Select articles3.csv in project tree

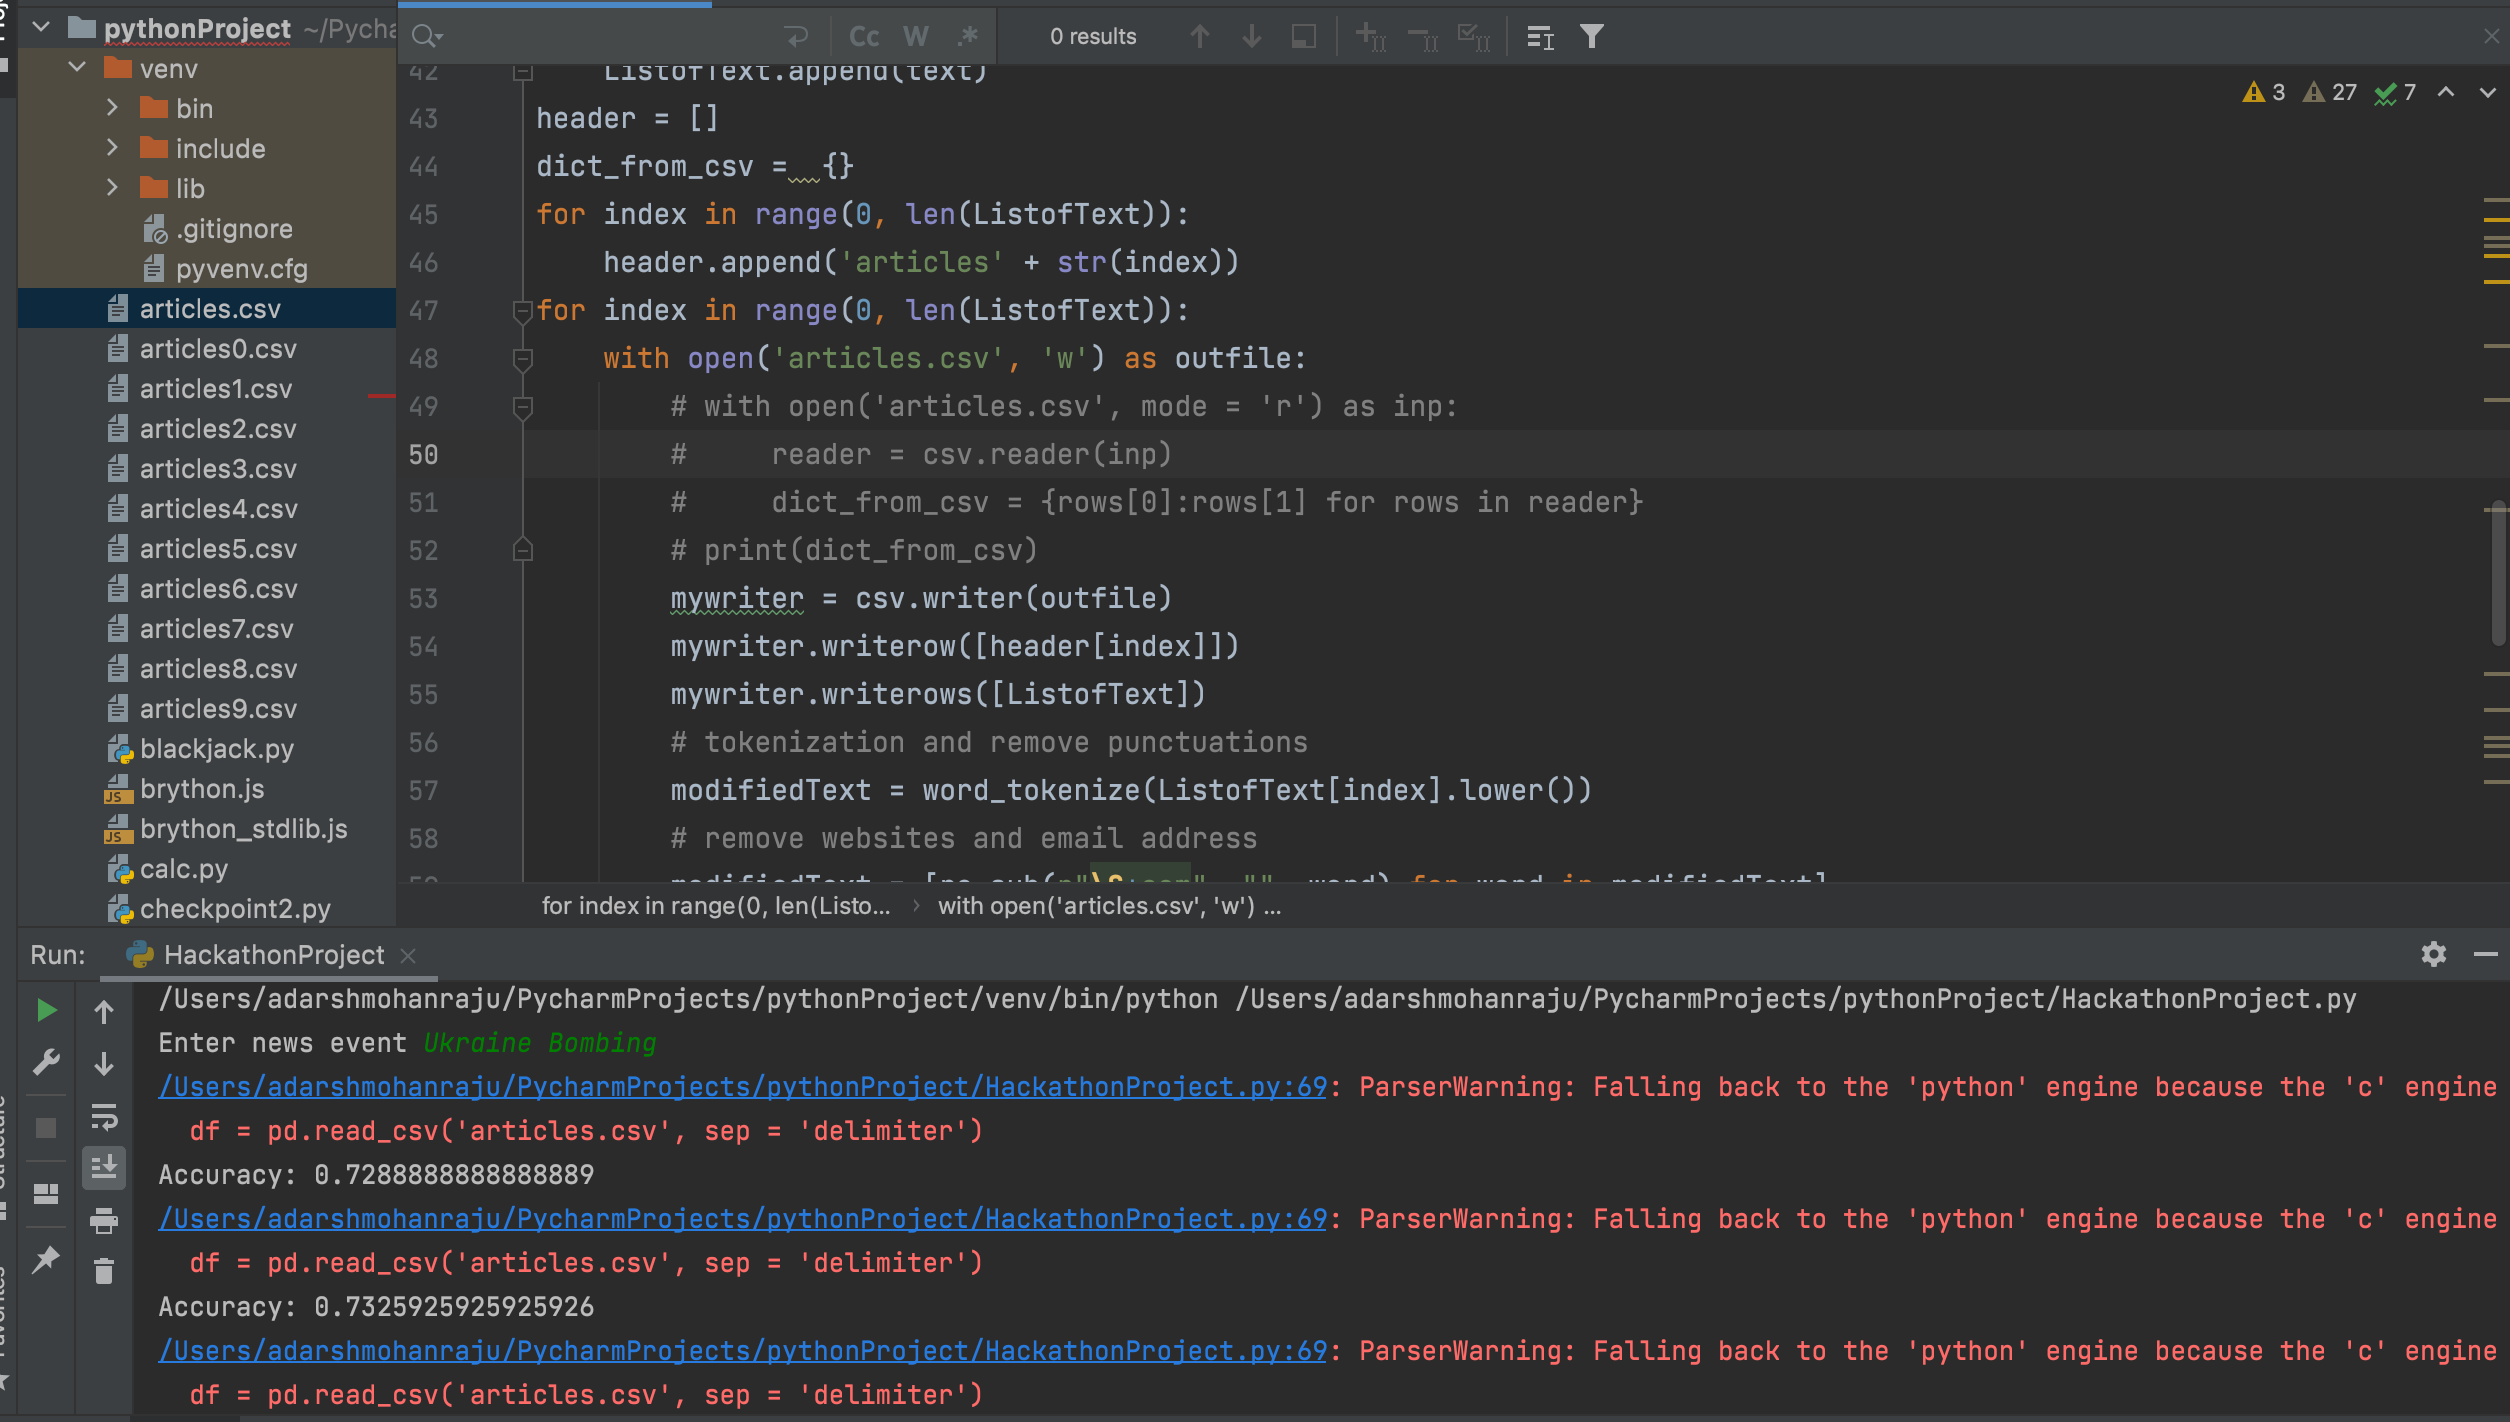[x=217, y=469]
